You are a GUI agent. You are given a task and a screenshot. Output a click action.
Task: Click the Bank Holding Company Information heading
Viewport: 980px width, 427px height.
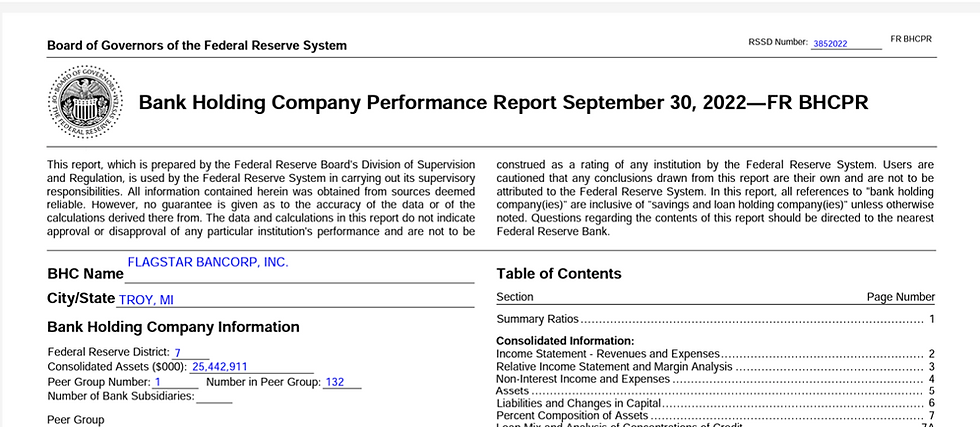[x=173, y=327]
